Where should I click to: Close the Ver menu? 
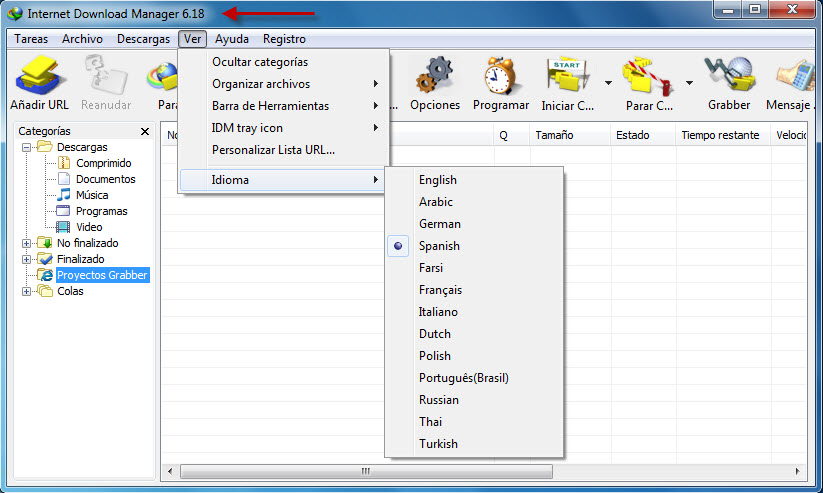point(193,39)
